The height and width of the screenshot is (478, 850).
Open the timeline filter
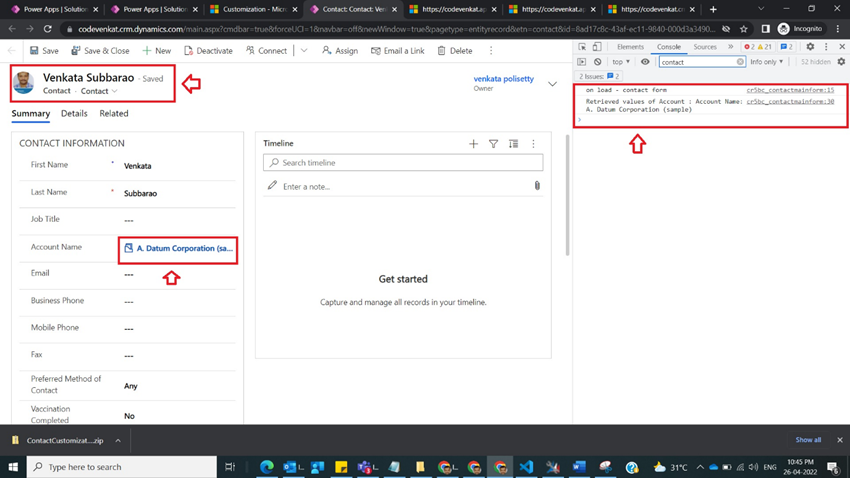pos(493,144)
